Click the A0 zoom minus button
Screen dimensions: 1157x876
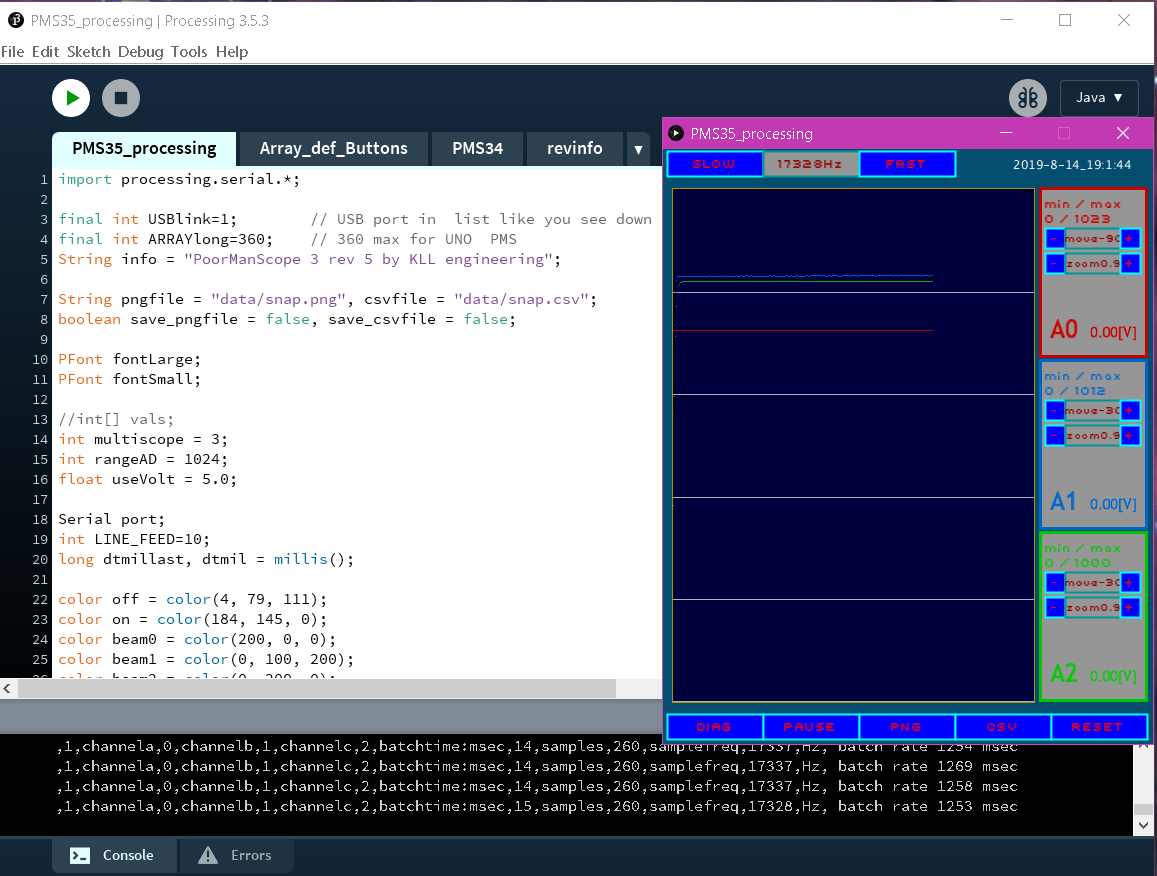pyautogui.click(x=1055, y=264)
